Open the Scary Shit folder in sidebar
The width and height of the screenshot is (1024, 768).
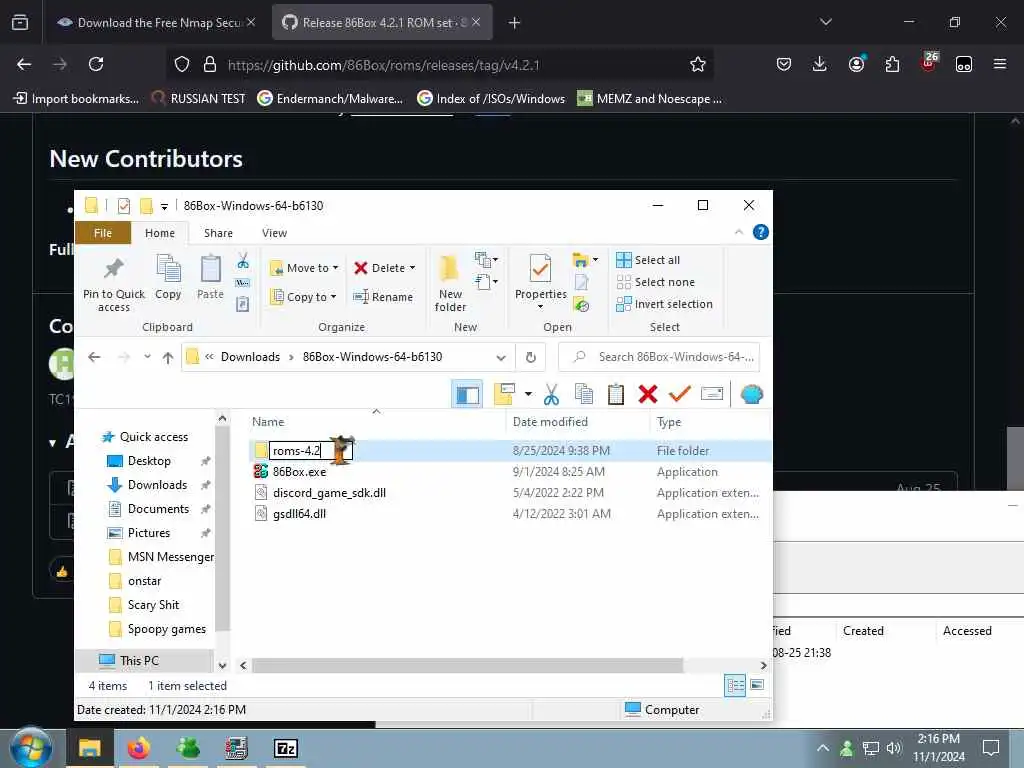[153, 605]
